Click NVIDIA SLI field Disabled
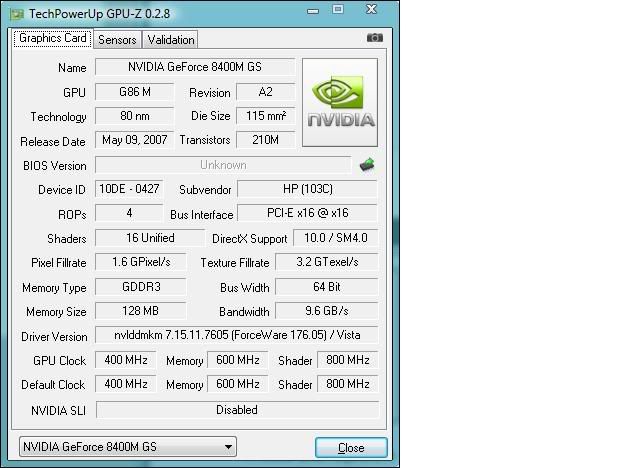 coord(237,410)
